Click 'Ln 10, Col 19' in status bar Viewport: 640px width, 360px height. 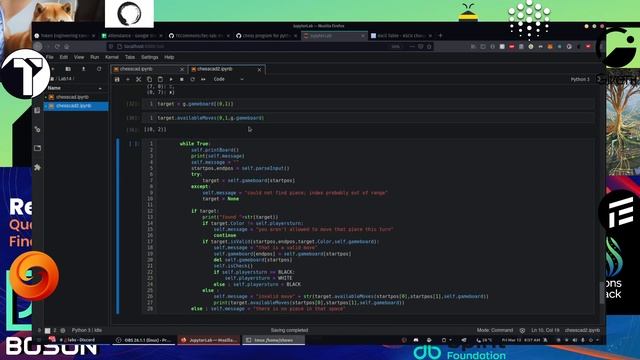tap(545, 330)
